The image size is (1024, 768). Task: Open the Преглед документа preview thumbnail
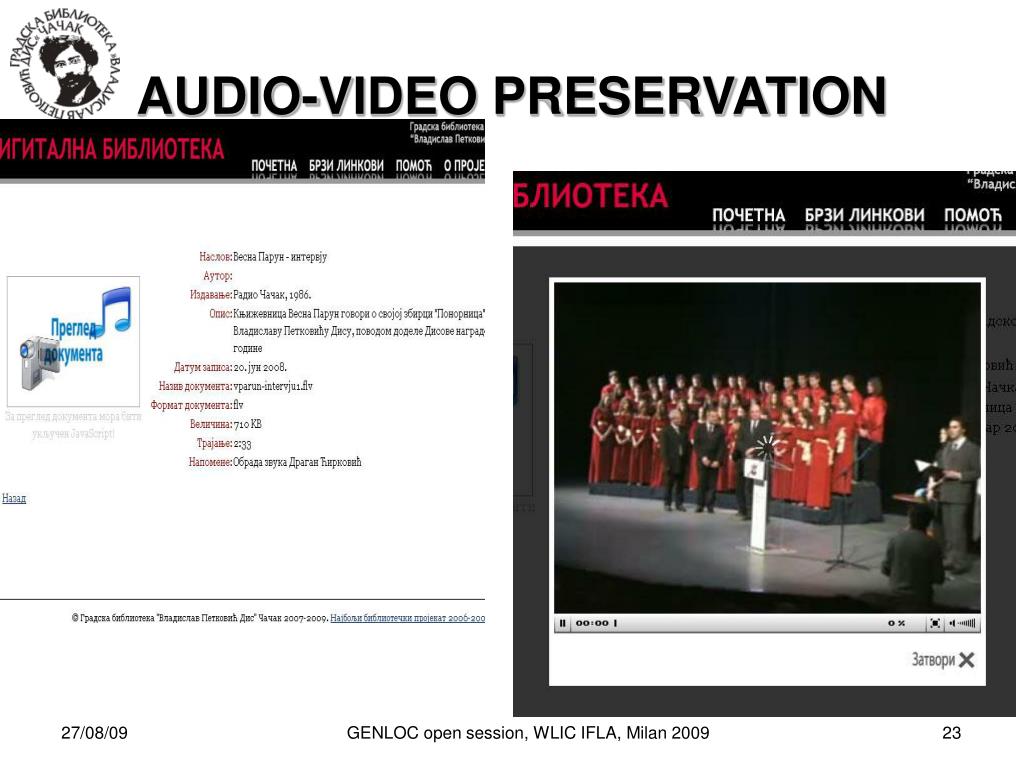tap(73, 341)
